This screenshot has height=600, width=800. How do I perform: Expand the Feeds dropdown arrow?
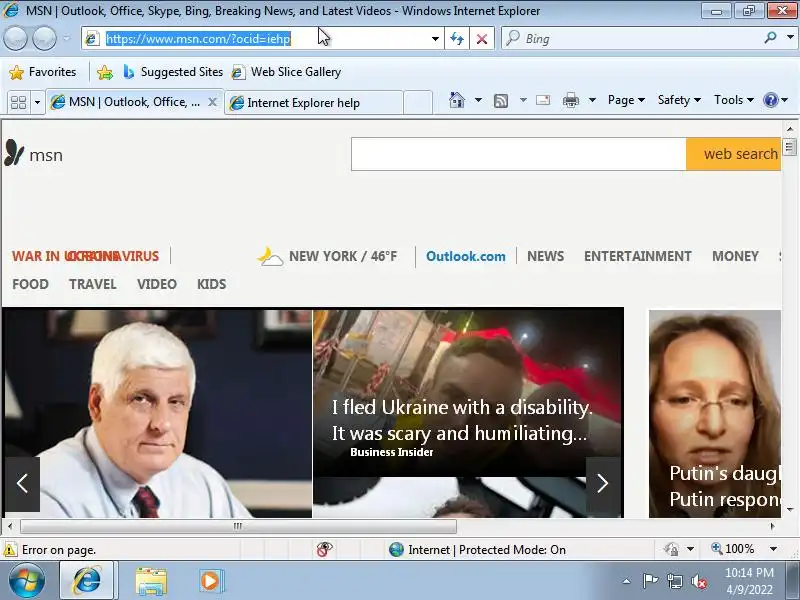pos(523,100)
